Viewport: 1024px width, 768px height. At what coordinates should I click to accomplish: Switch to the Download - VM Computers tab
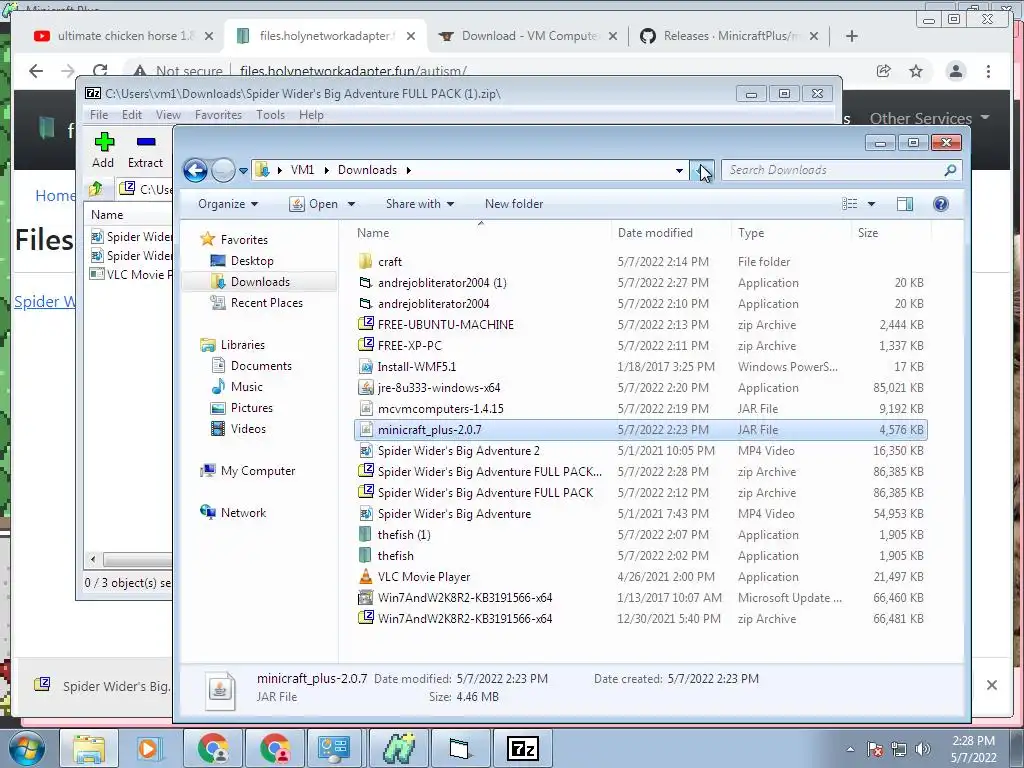528,37
